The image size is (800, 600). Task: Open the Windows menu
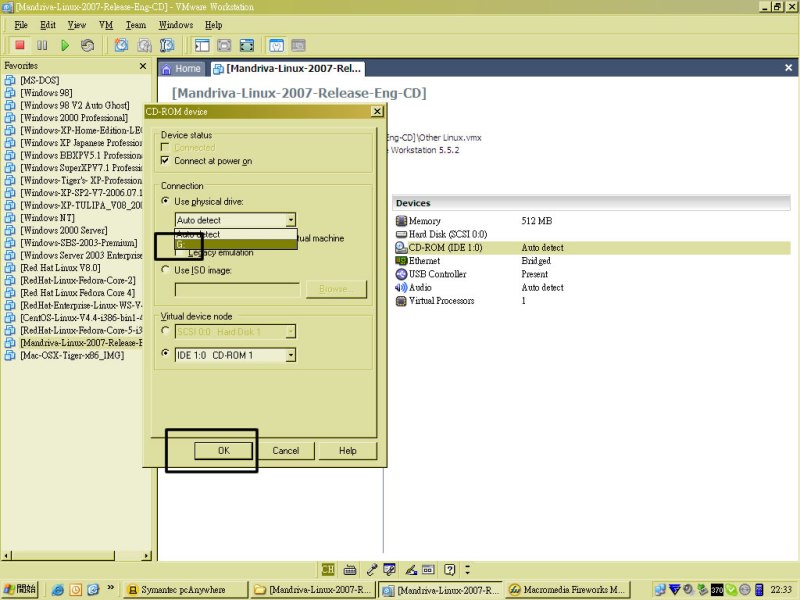176,25
